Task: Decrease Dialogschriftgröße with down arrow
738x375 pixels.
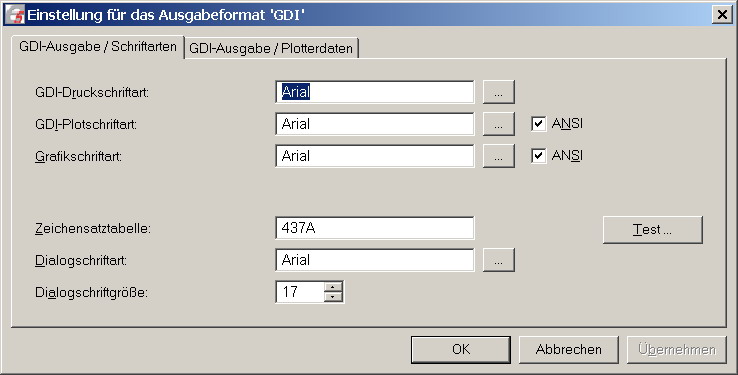Action: pyautogui.click(x=333, y=297)
